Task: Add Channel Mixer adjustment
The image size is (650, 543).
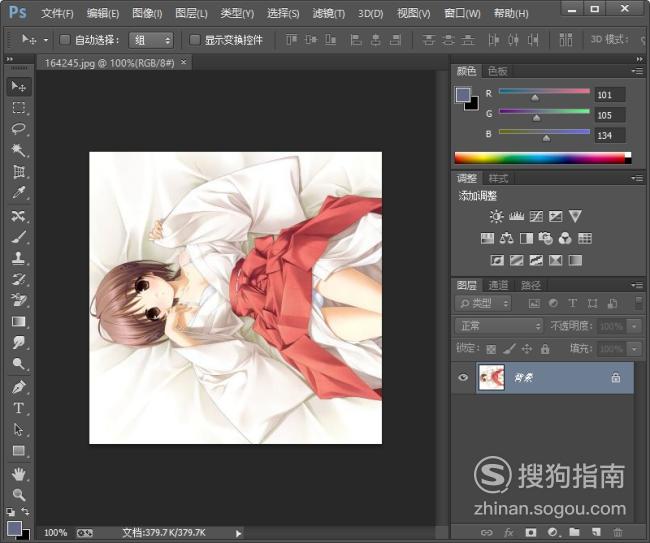Action: click(565, 238)
